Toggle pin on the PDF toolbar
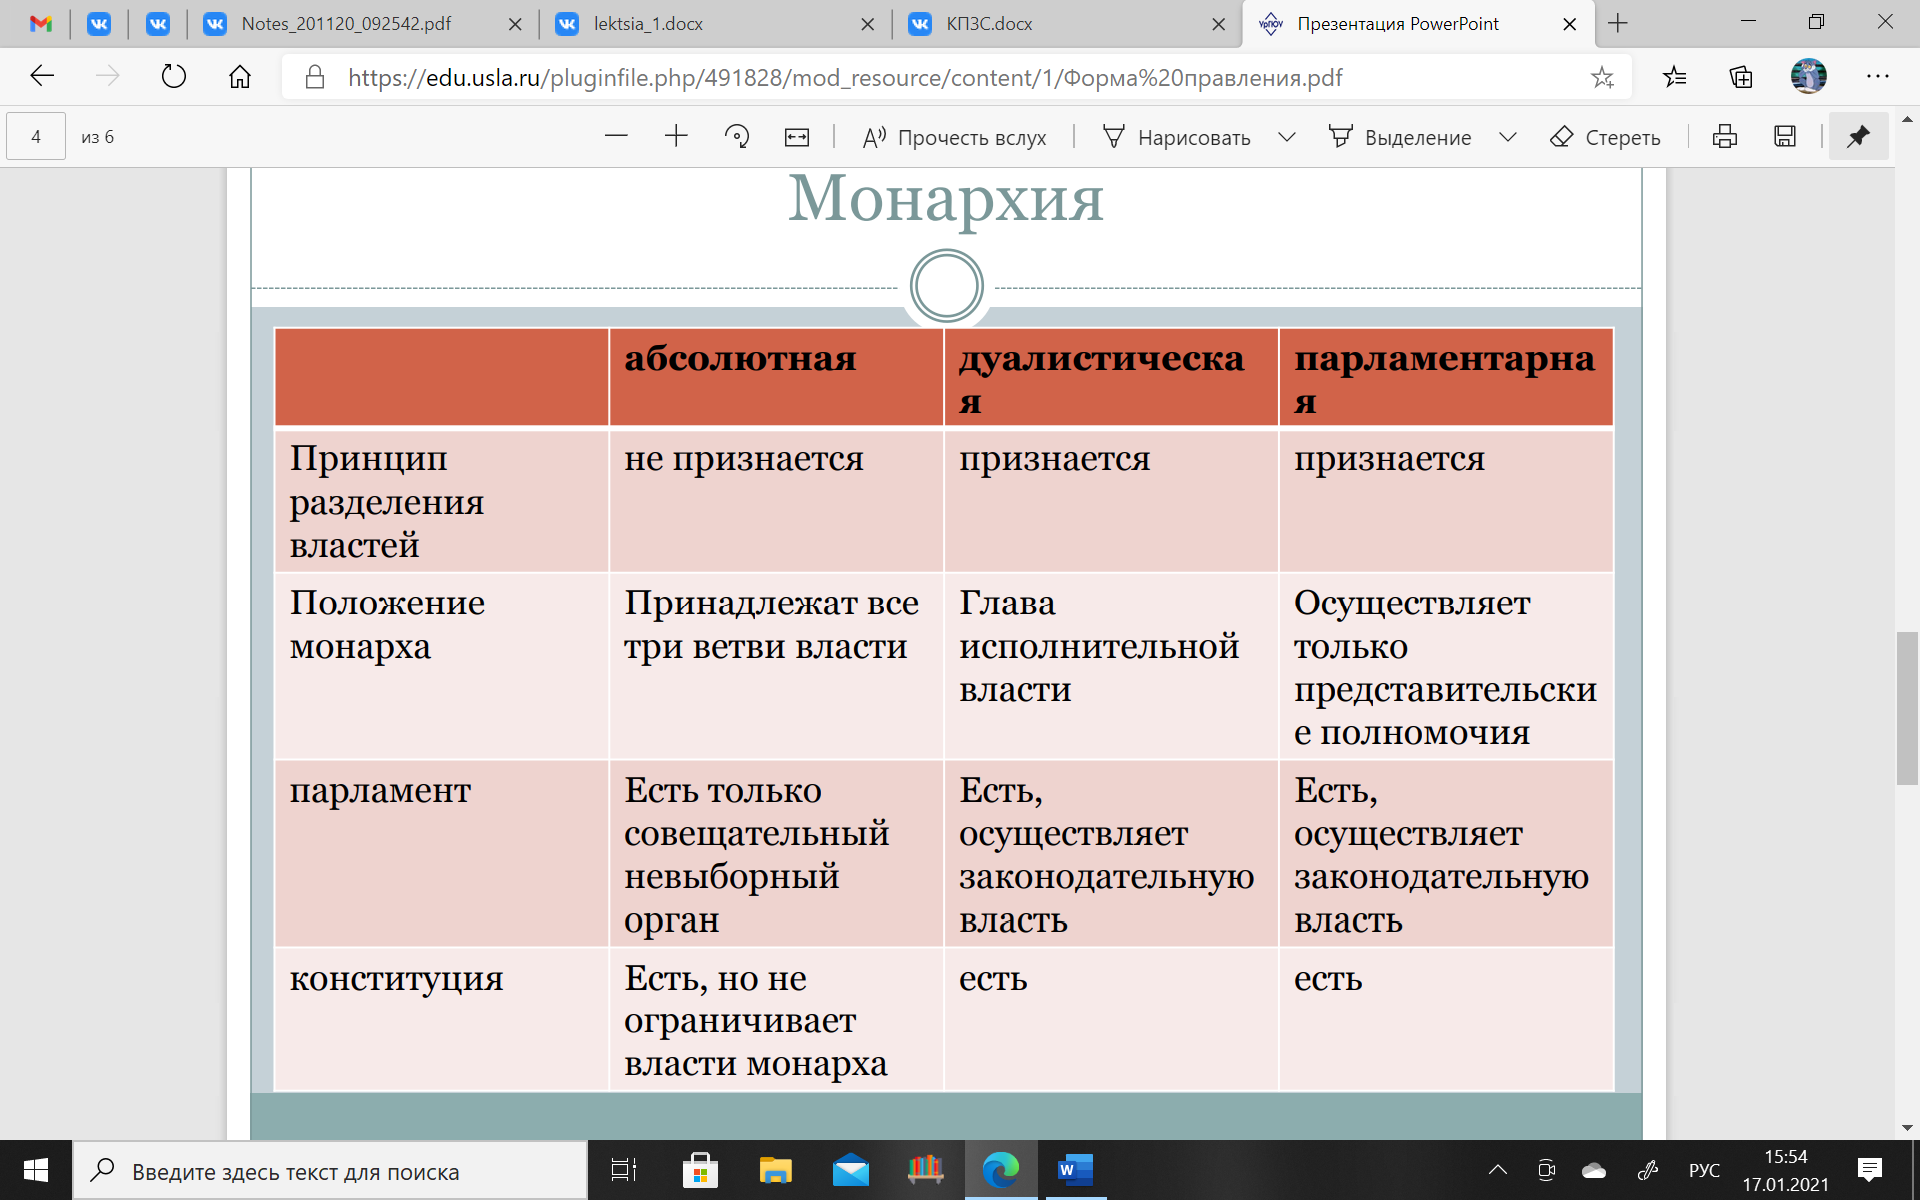 pyautogui.click(x=1858, y=137)
